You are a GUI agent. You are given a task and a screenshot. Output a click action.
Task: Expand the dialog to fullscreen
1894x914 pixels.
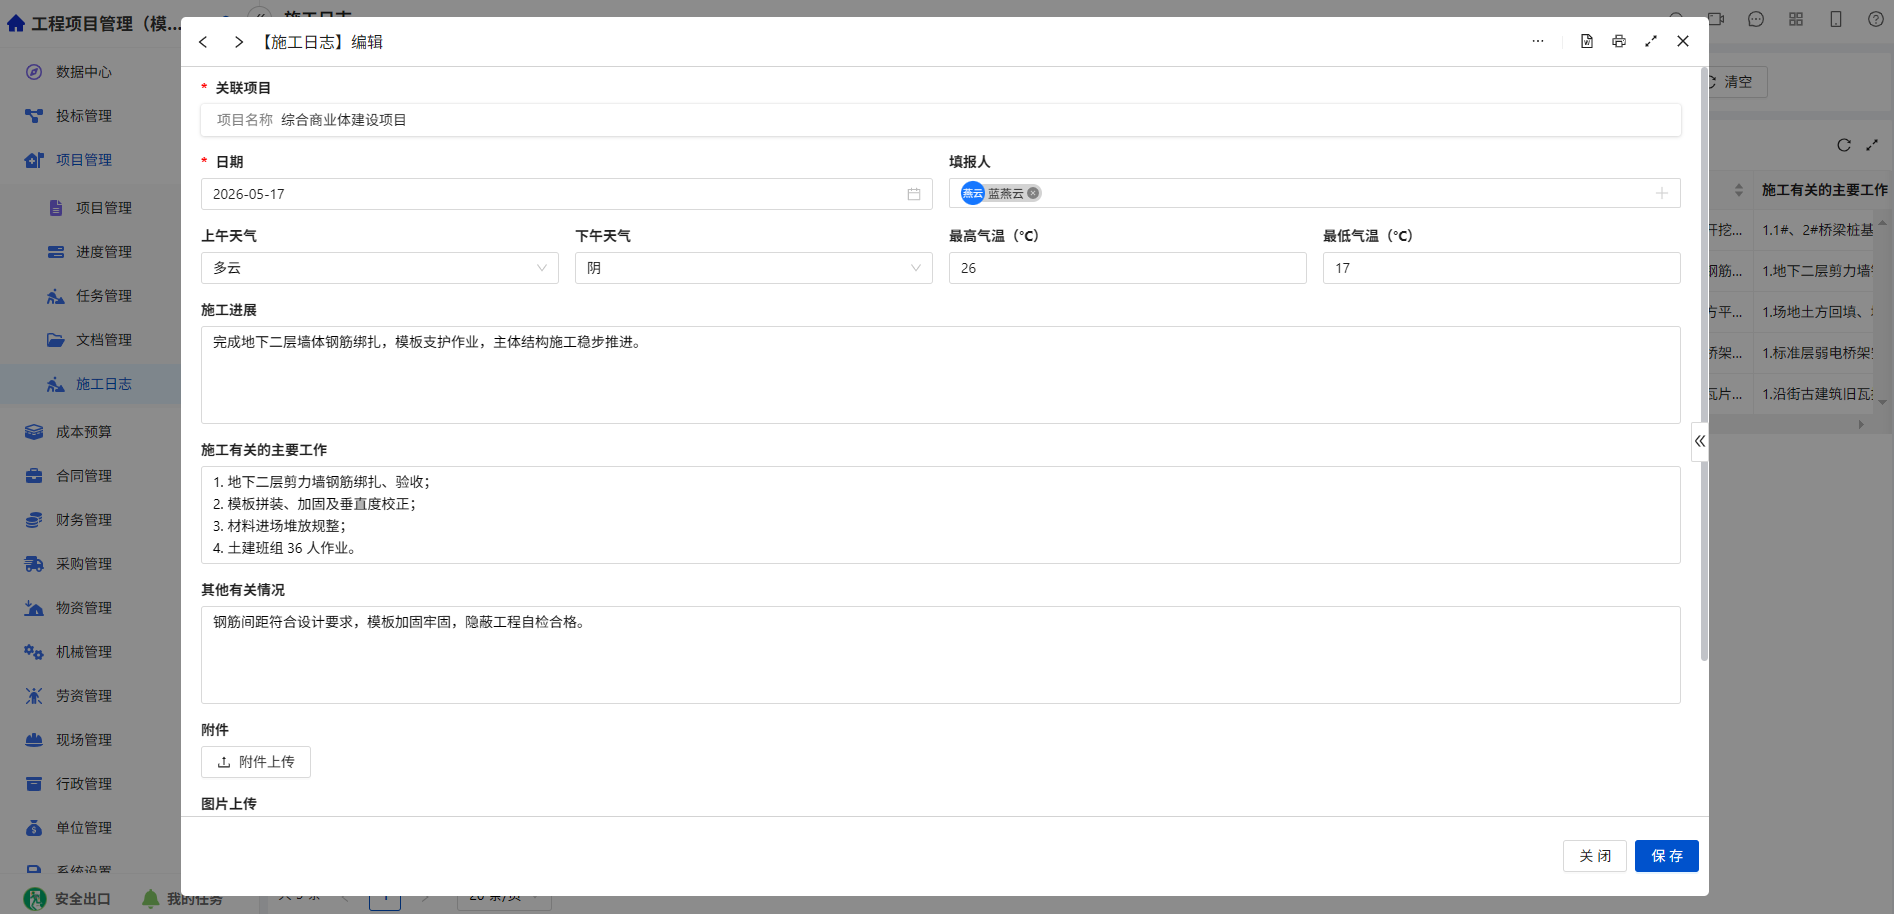1651,41
